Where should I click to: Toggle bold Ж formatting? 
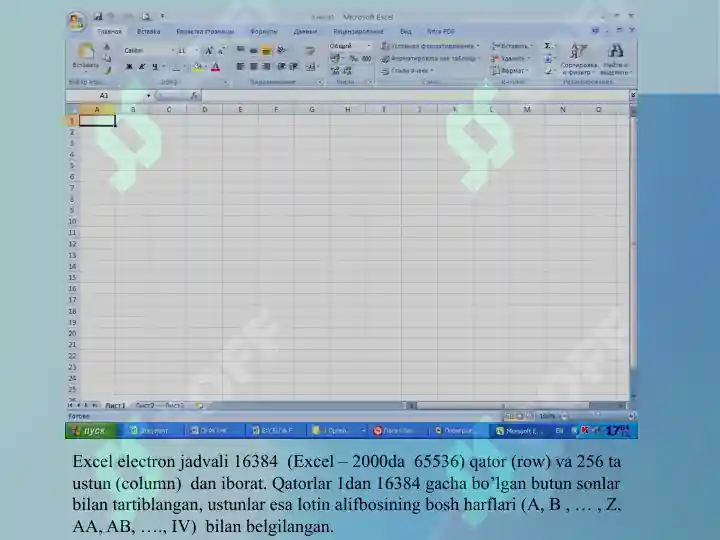(129, 67)
